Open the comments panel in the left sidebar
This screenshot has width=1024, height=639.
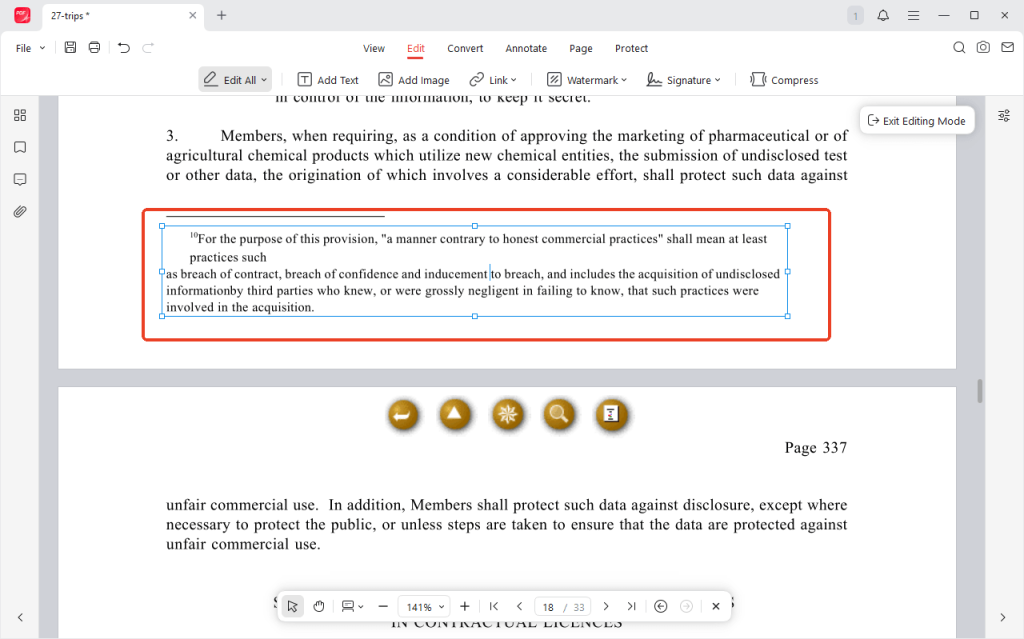[20, 179]
